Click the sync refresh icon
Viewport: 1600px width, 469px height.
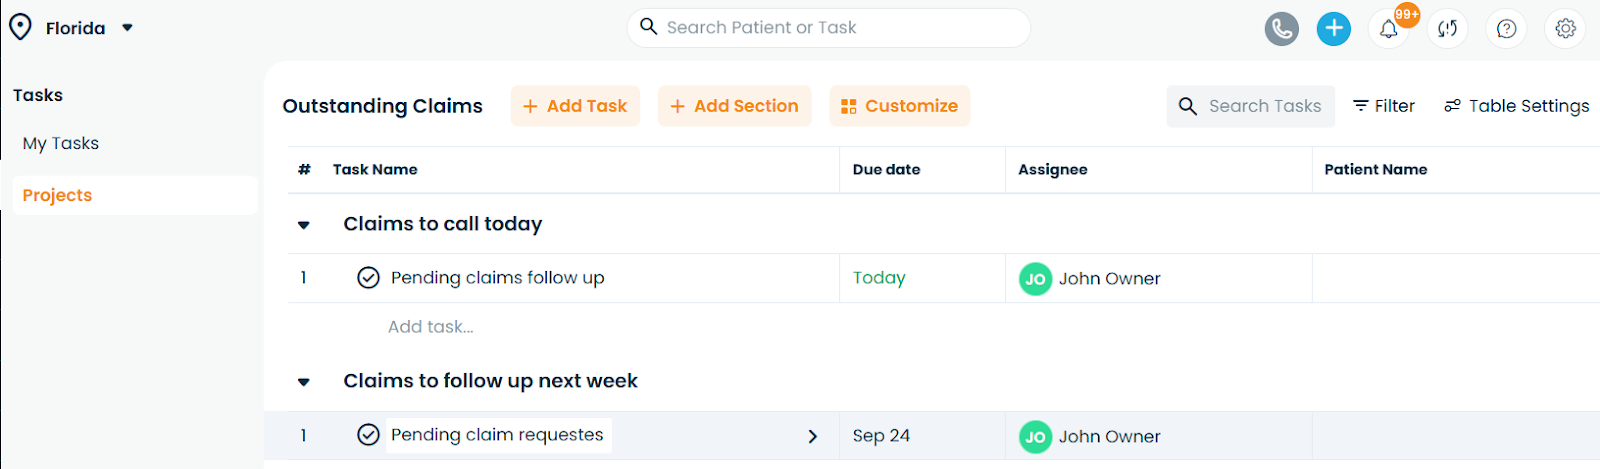click(x=1447, y=29)
